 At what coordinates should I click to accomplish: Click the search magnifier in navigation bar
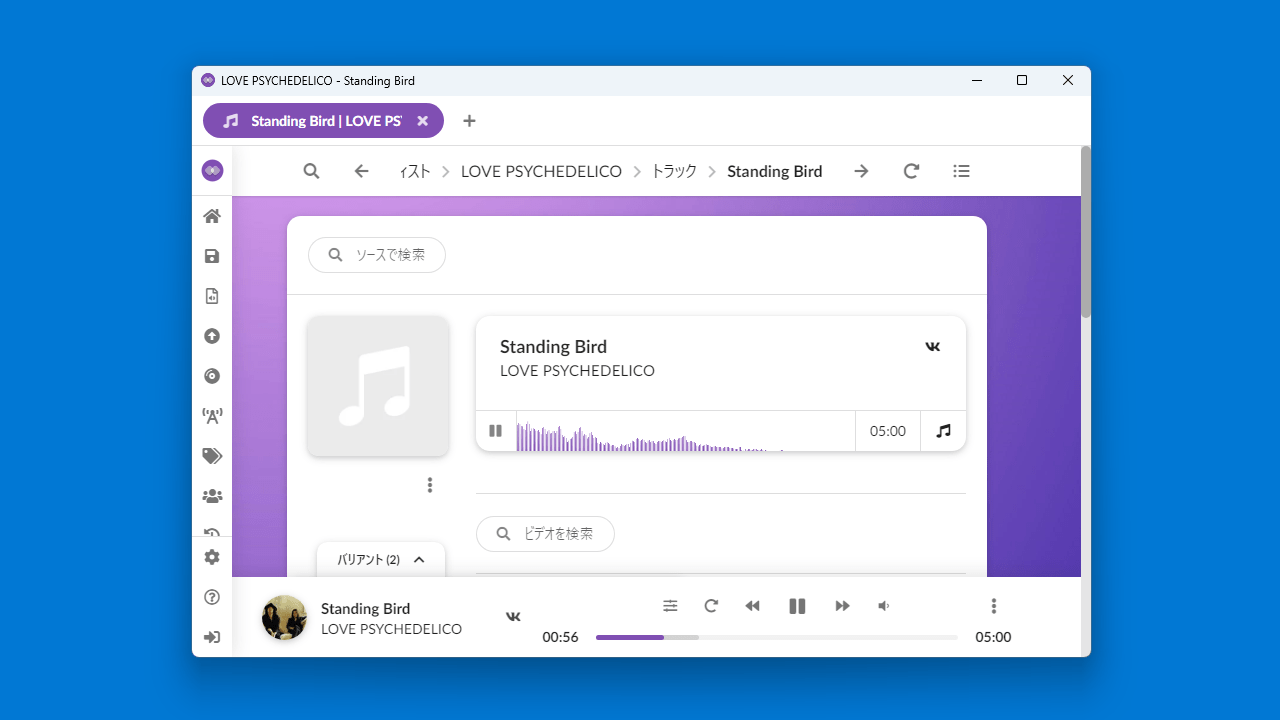(312, 171)
